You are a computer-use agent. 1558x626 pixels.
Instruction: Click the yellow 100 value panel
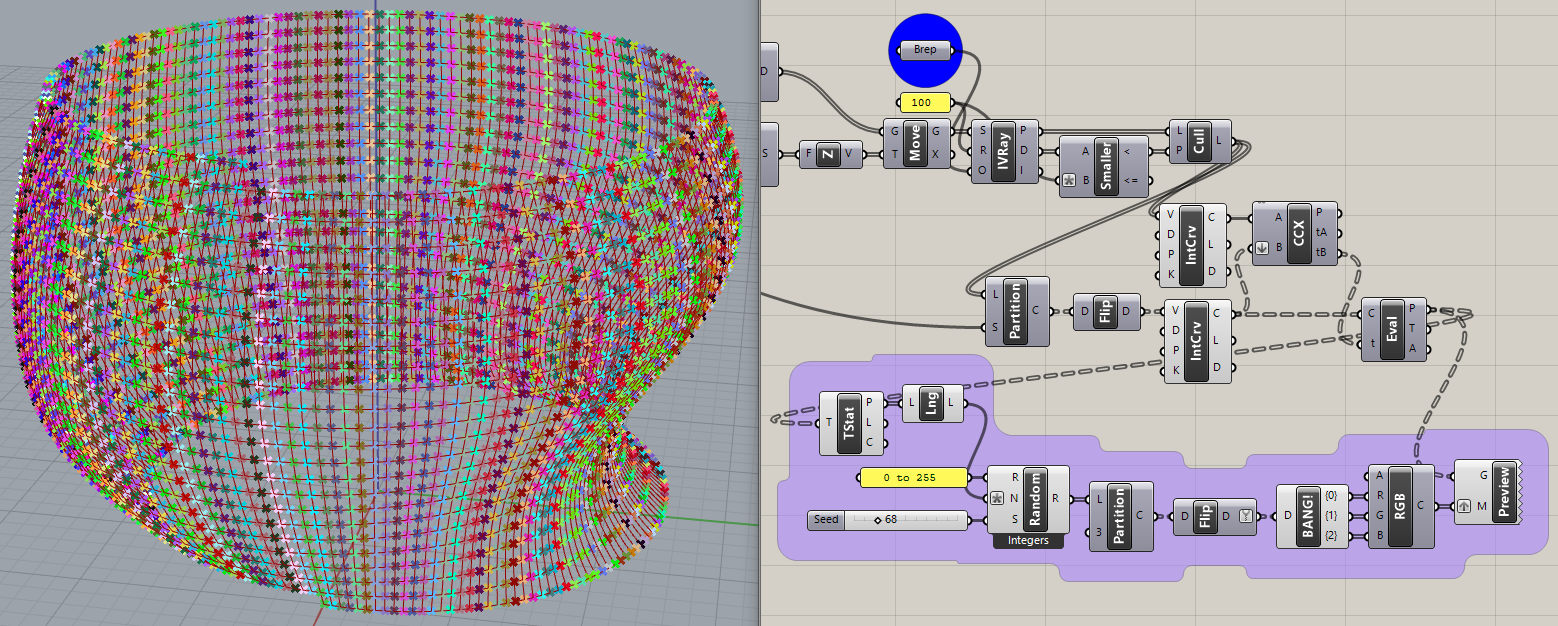[925, 102]
